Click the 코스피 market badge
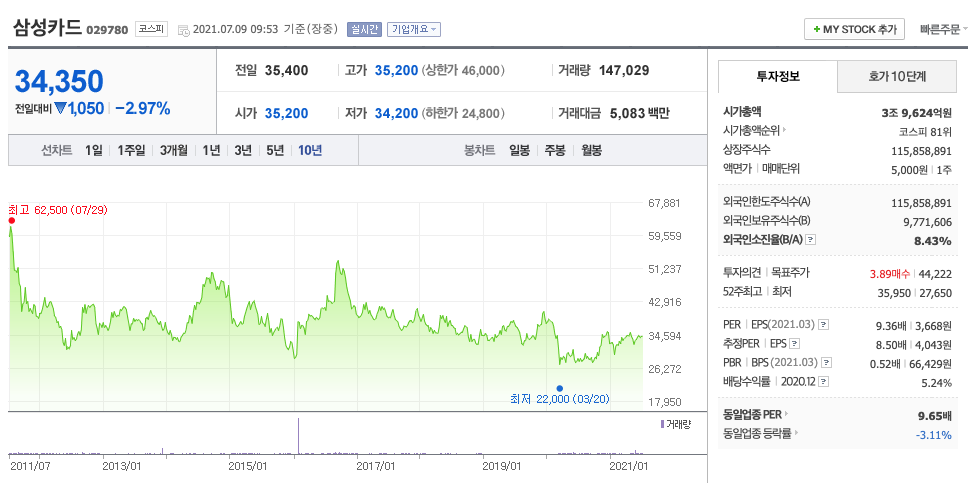978x483 pixels. (152, 29)
